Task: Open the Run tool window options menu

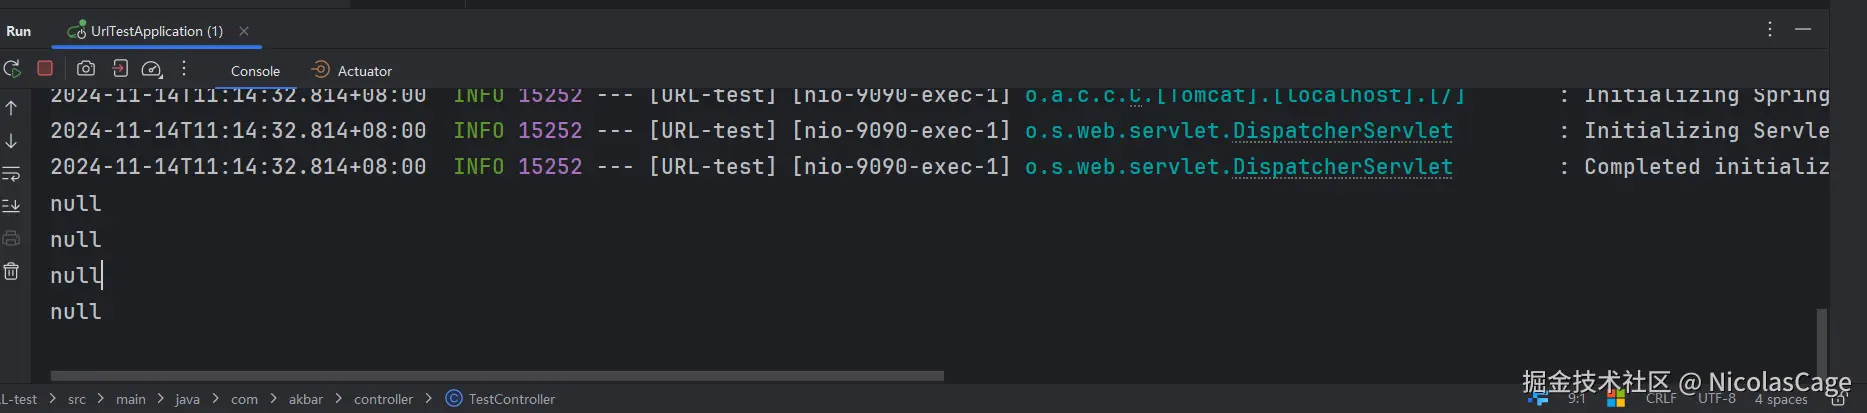Action: [x=1770, y=29]
